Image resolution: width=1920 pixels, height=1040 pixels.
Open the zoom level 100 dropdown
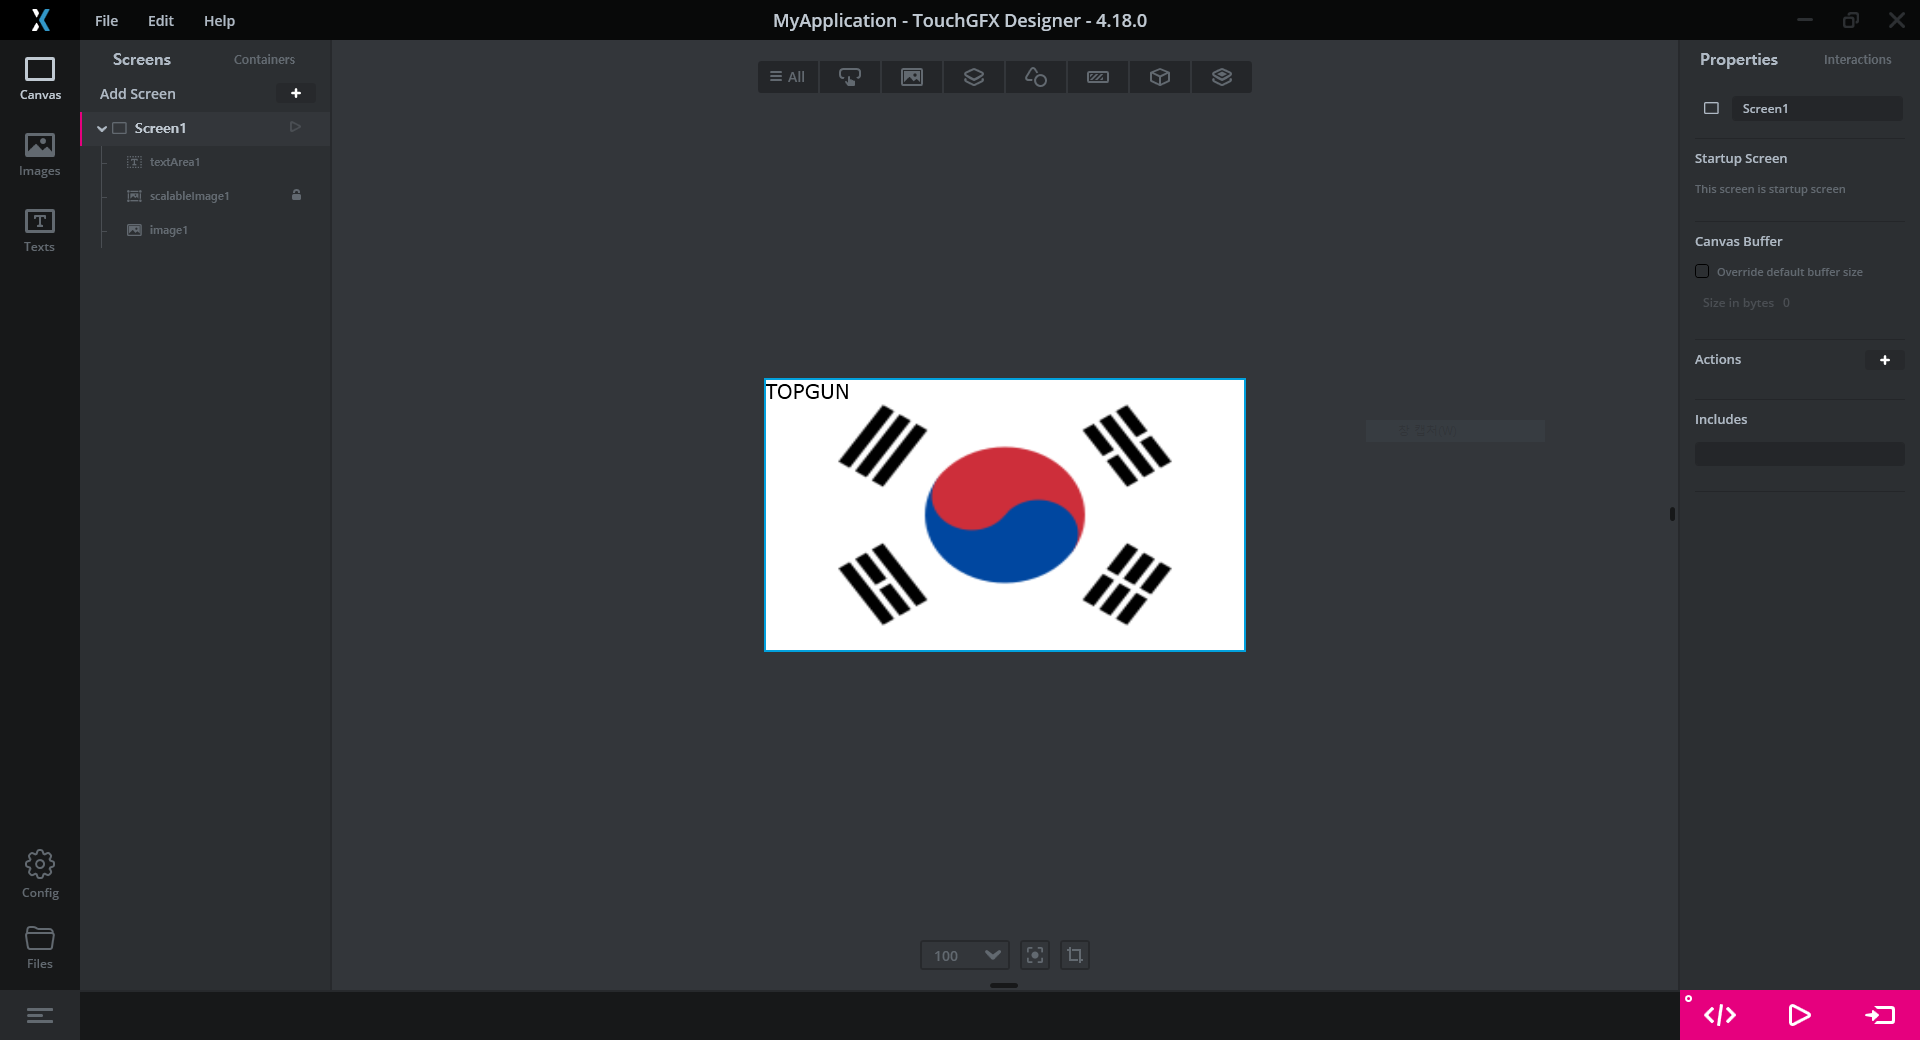click(x=965, y=955)
